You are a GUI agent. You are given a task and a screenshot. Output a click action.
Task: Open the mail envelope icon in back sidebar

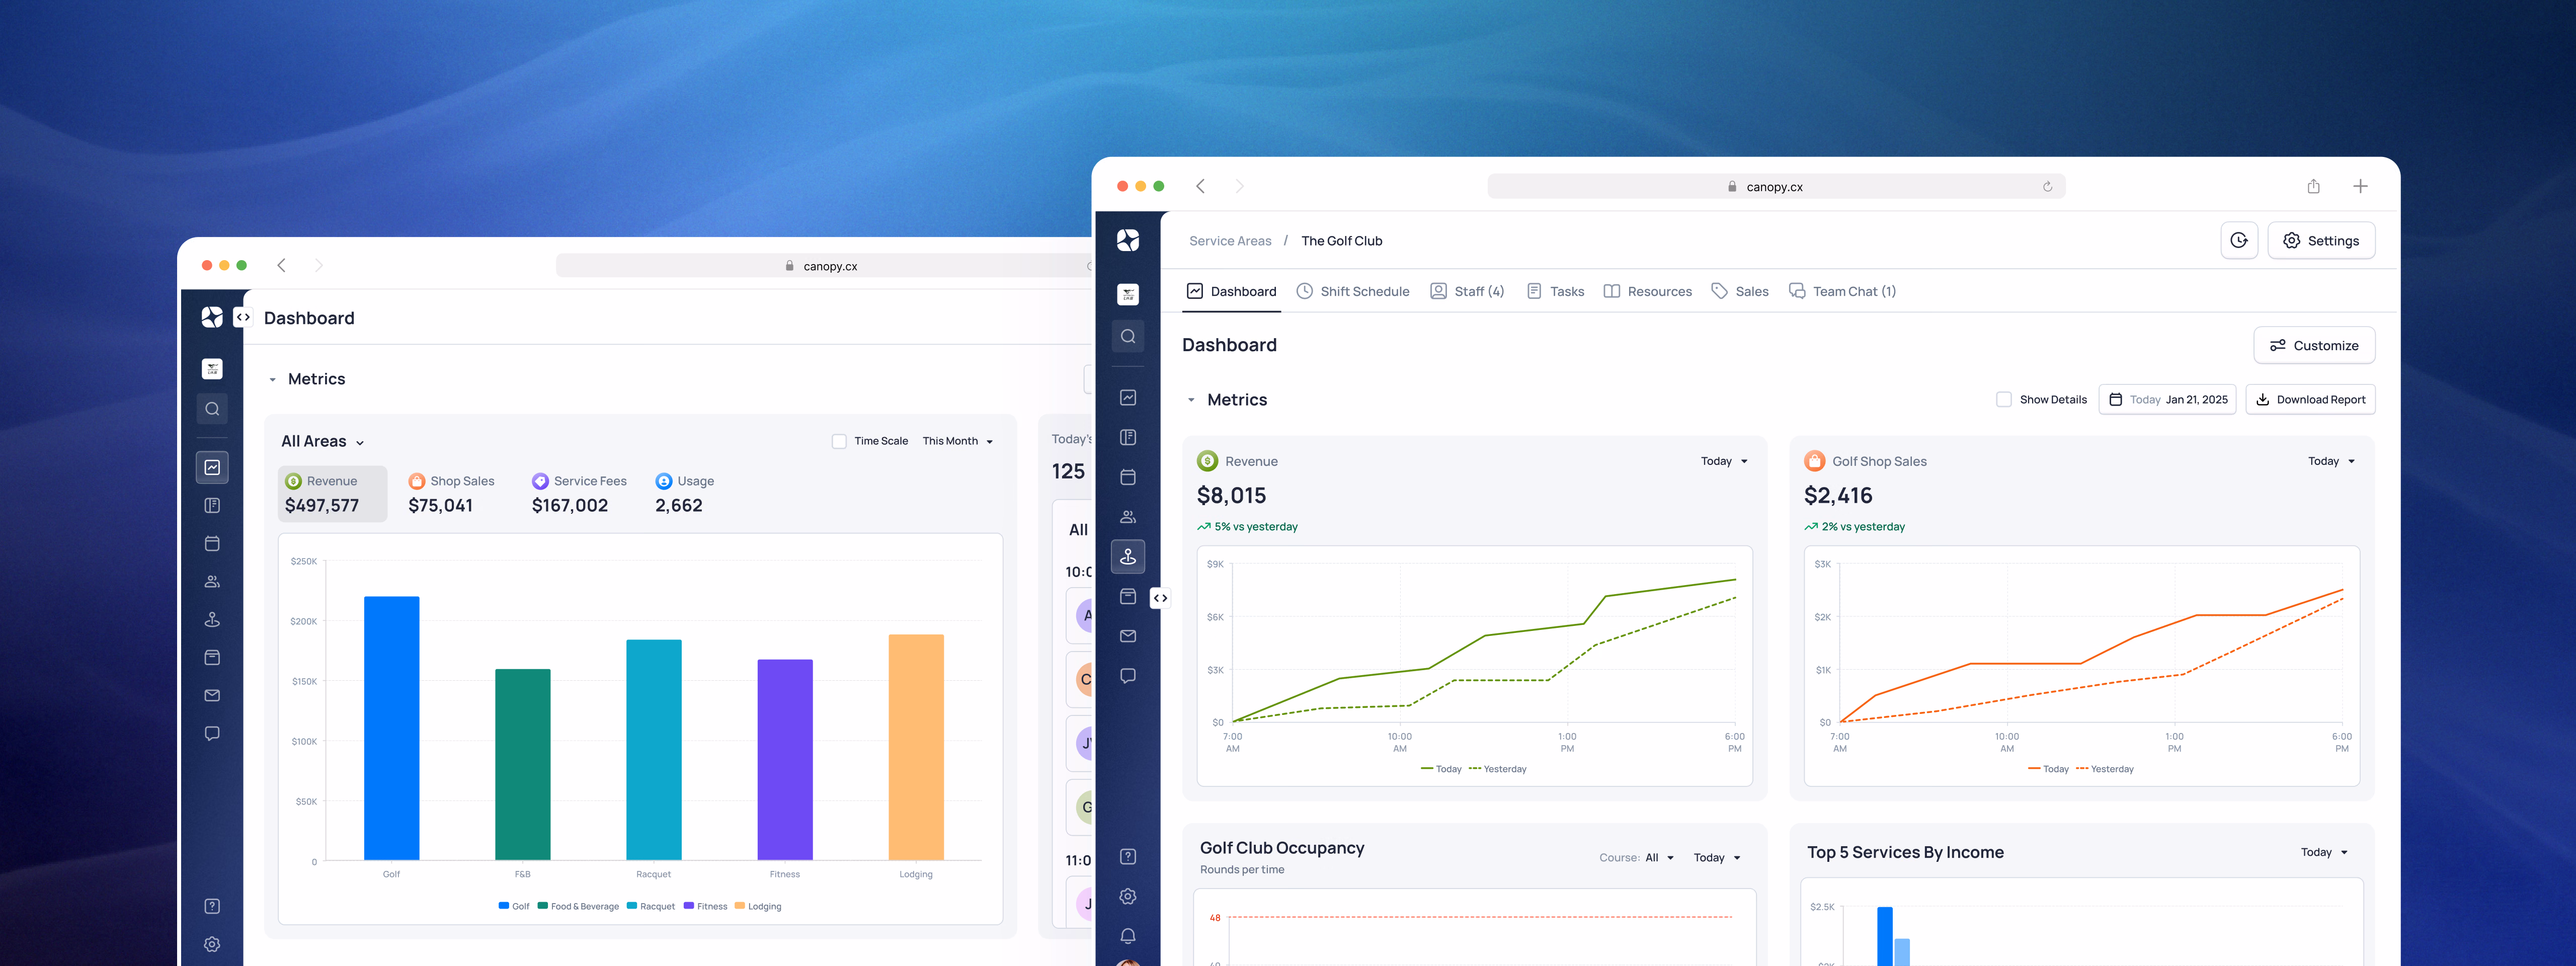(x=212, y=695)
